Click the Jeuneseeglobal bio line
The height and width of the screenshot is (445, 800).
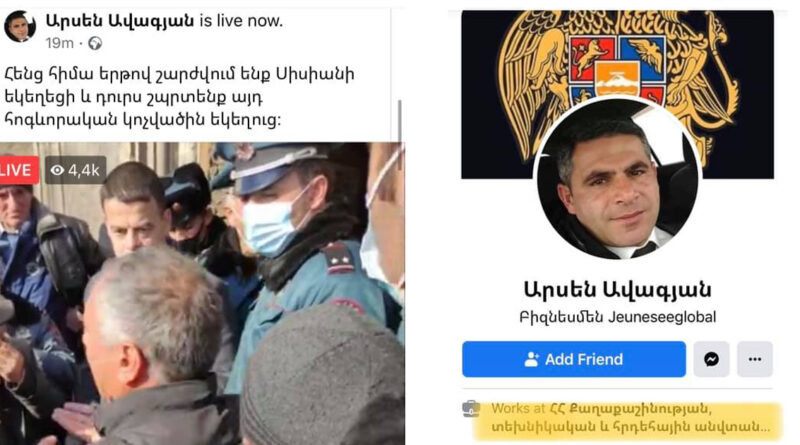[x=617, y=317]
